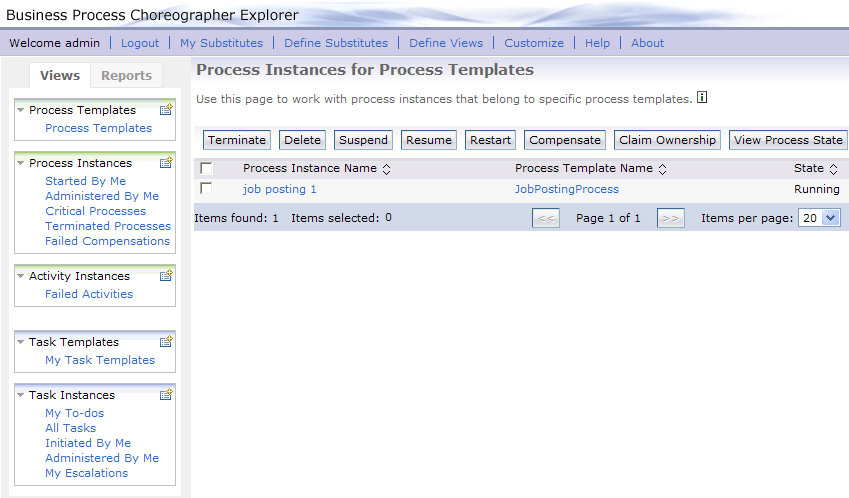Click the Delete button
Screen dimensions: 849x498
click(x=302, y=140)
